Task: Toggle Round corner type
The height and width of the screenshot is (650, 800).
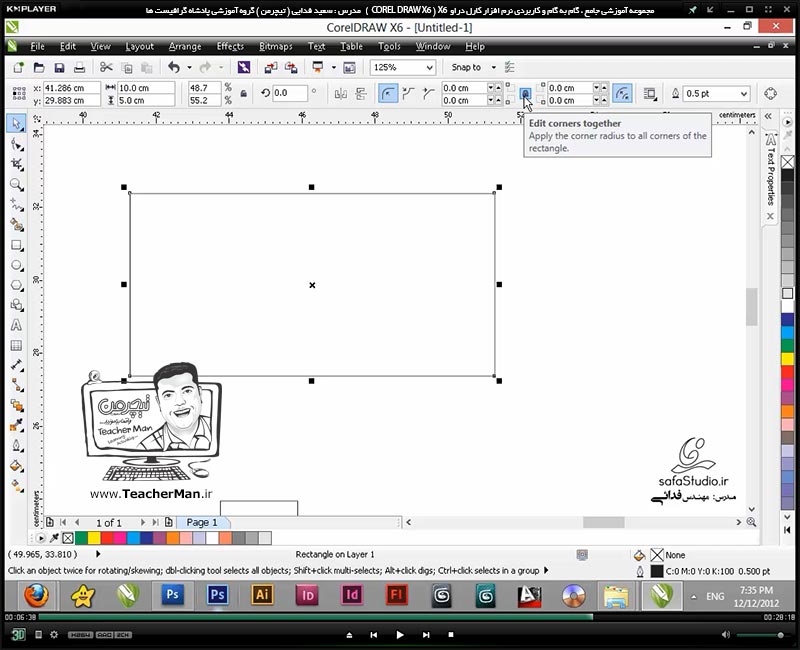Action: (388, 94)
